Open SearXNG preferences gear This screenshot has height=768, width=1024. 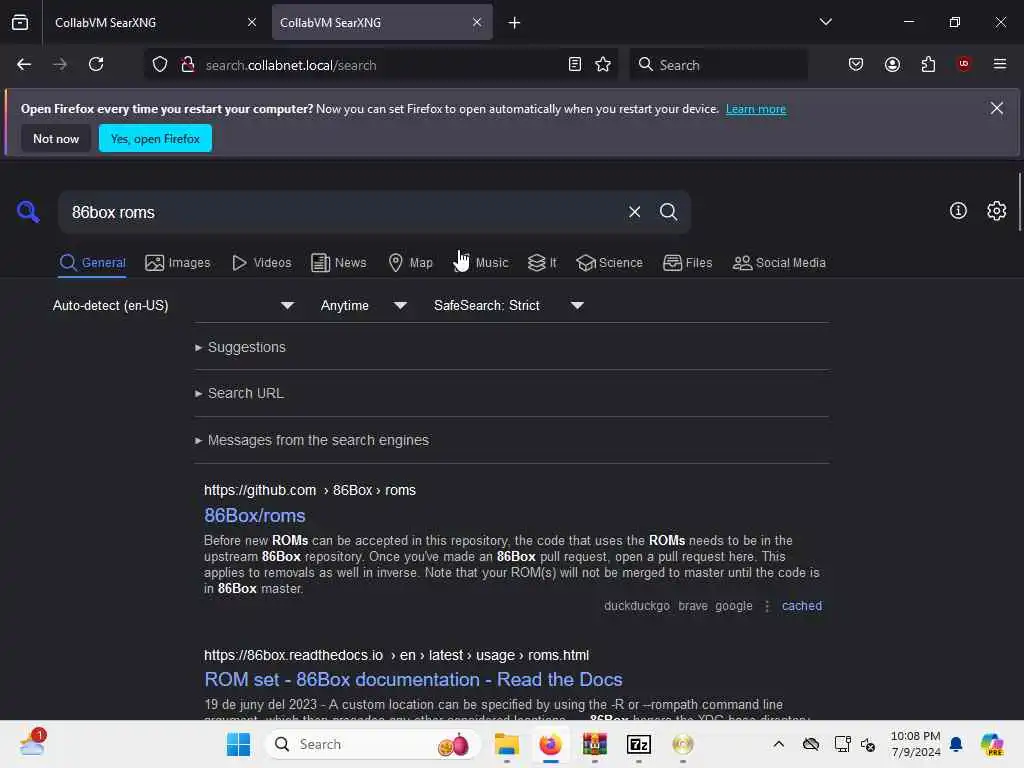point(997,211)
